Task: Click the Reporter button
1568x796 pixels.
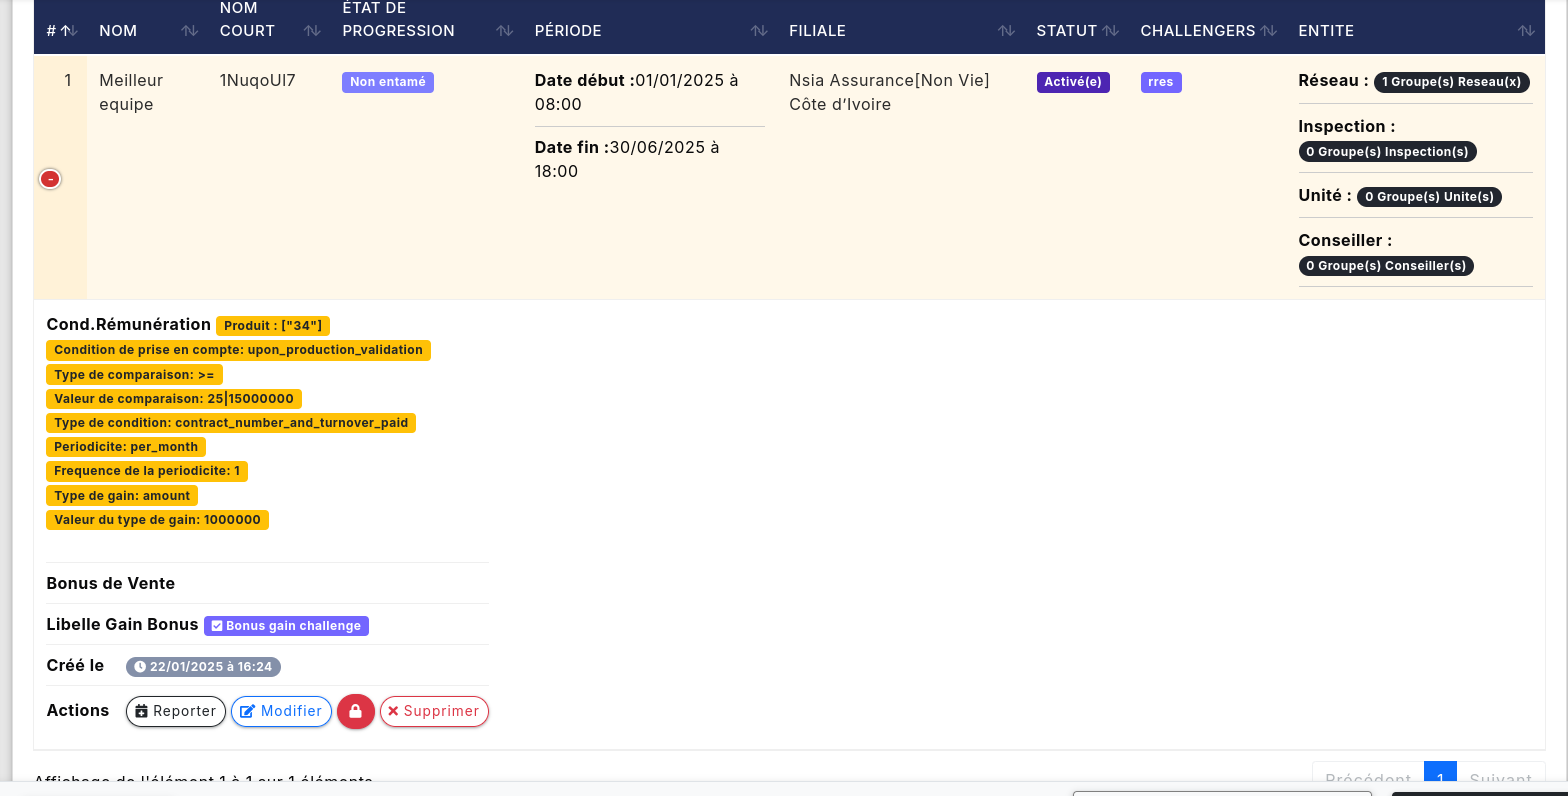Action: [176, 711]
